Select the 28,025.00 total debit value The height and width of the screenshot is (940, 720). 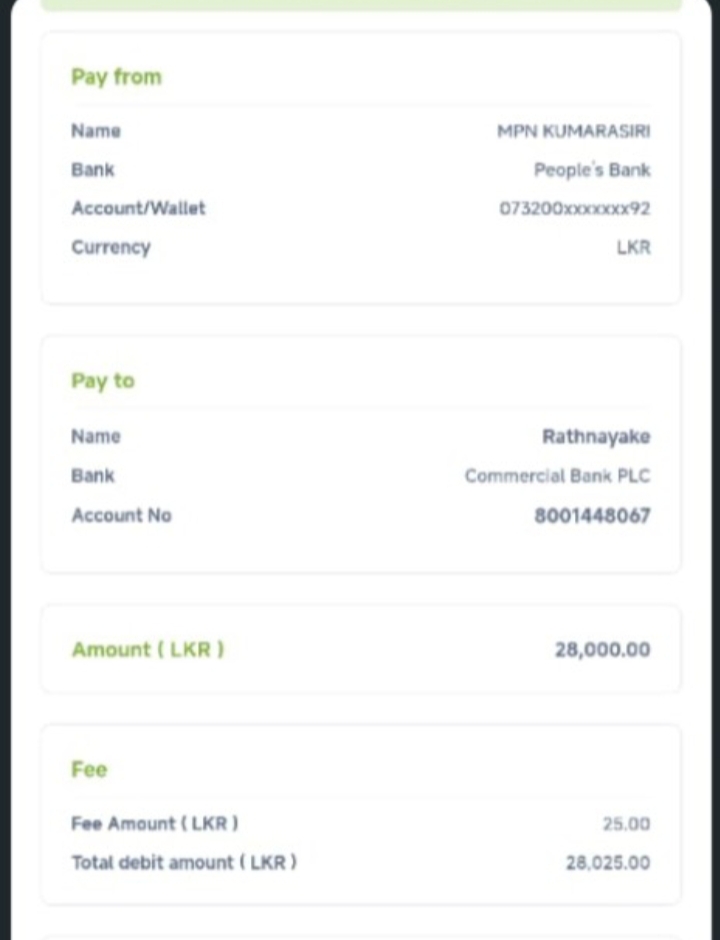607,863
